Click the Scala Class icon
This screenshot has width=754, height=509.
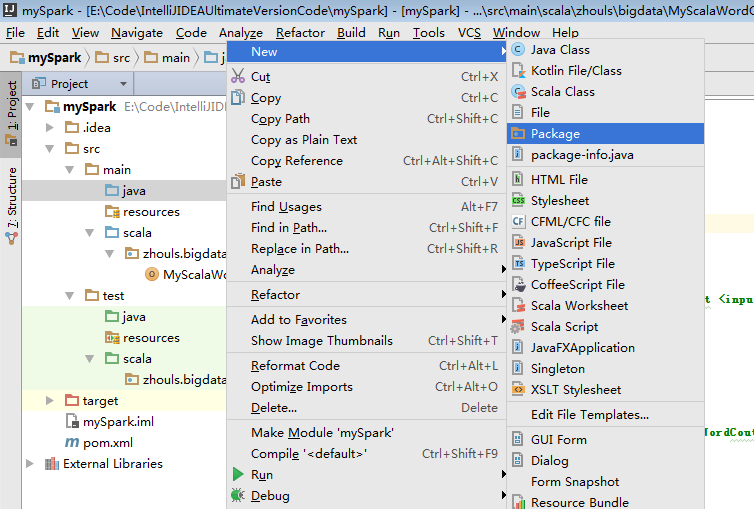click(x=518, y=91)
